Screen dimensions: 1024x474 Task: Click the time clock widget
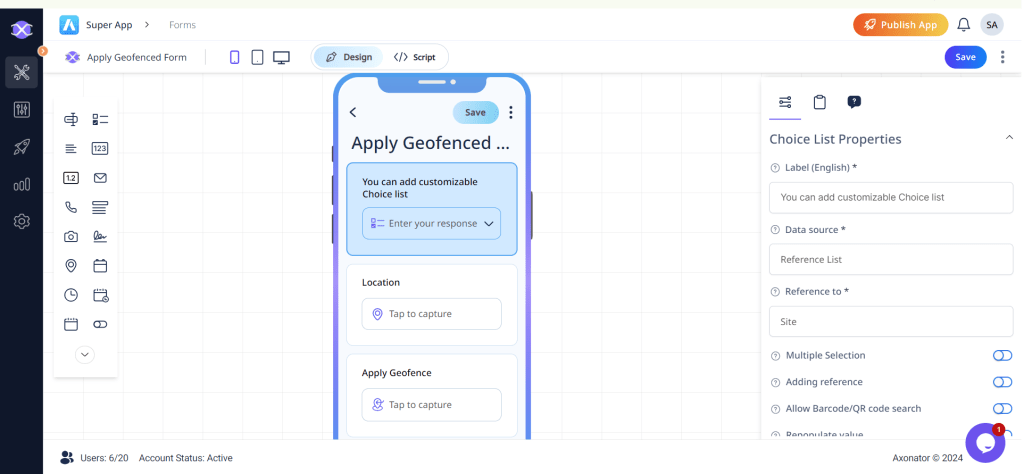(71, 295)
